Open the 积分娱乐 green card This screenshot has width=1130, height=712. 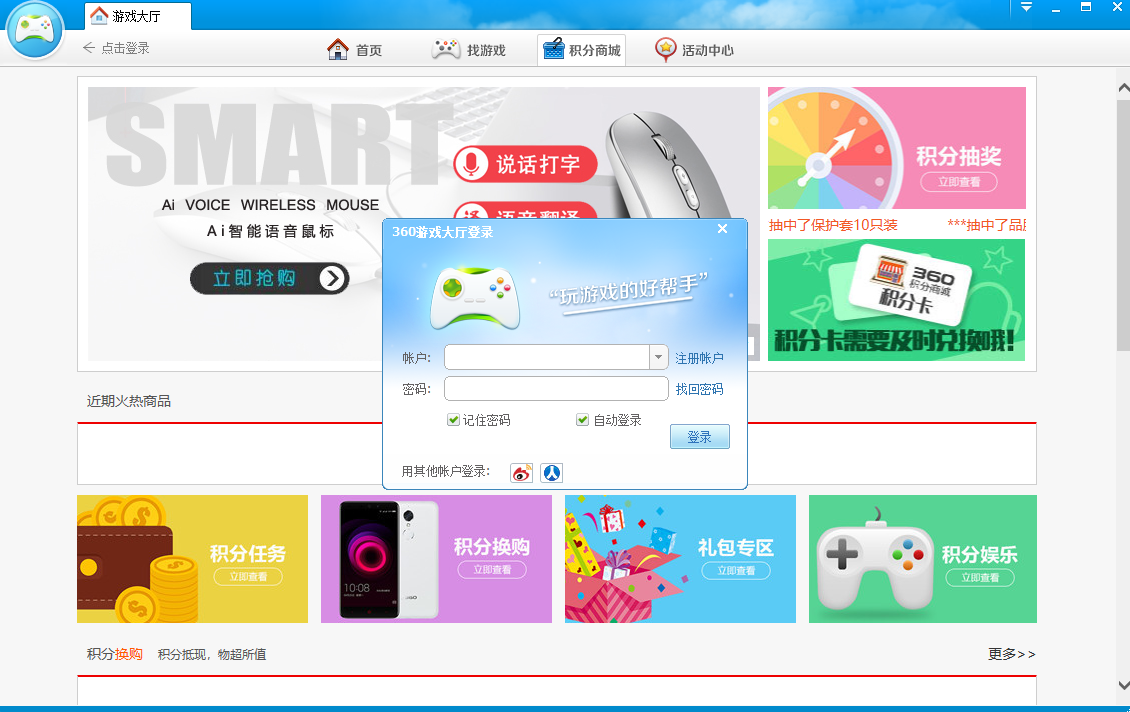pyautogui.click(x=922, y=559)
